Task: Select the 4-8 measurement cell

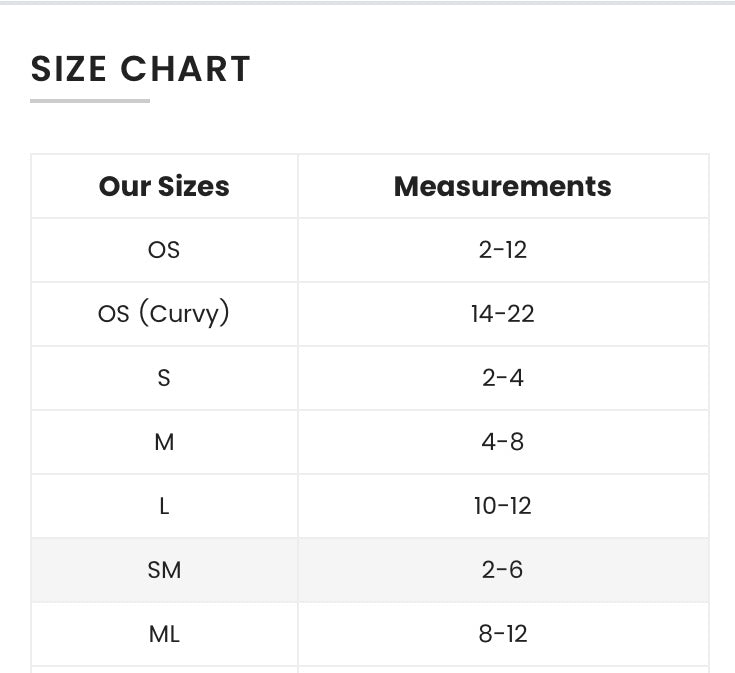Action: click(502, 442)
